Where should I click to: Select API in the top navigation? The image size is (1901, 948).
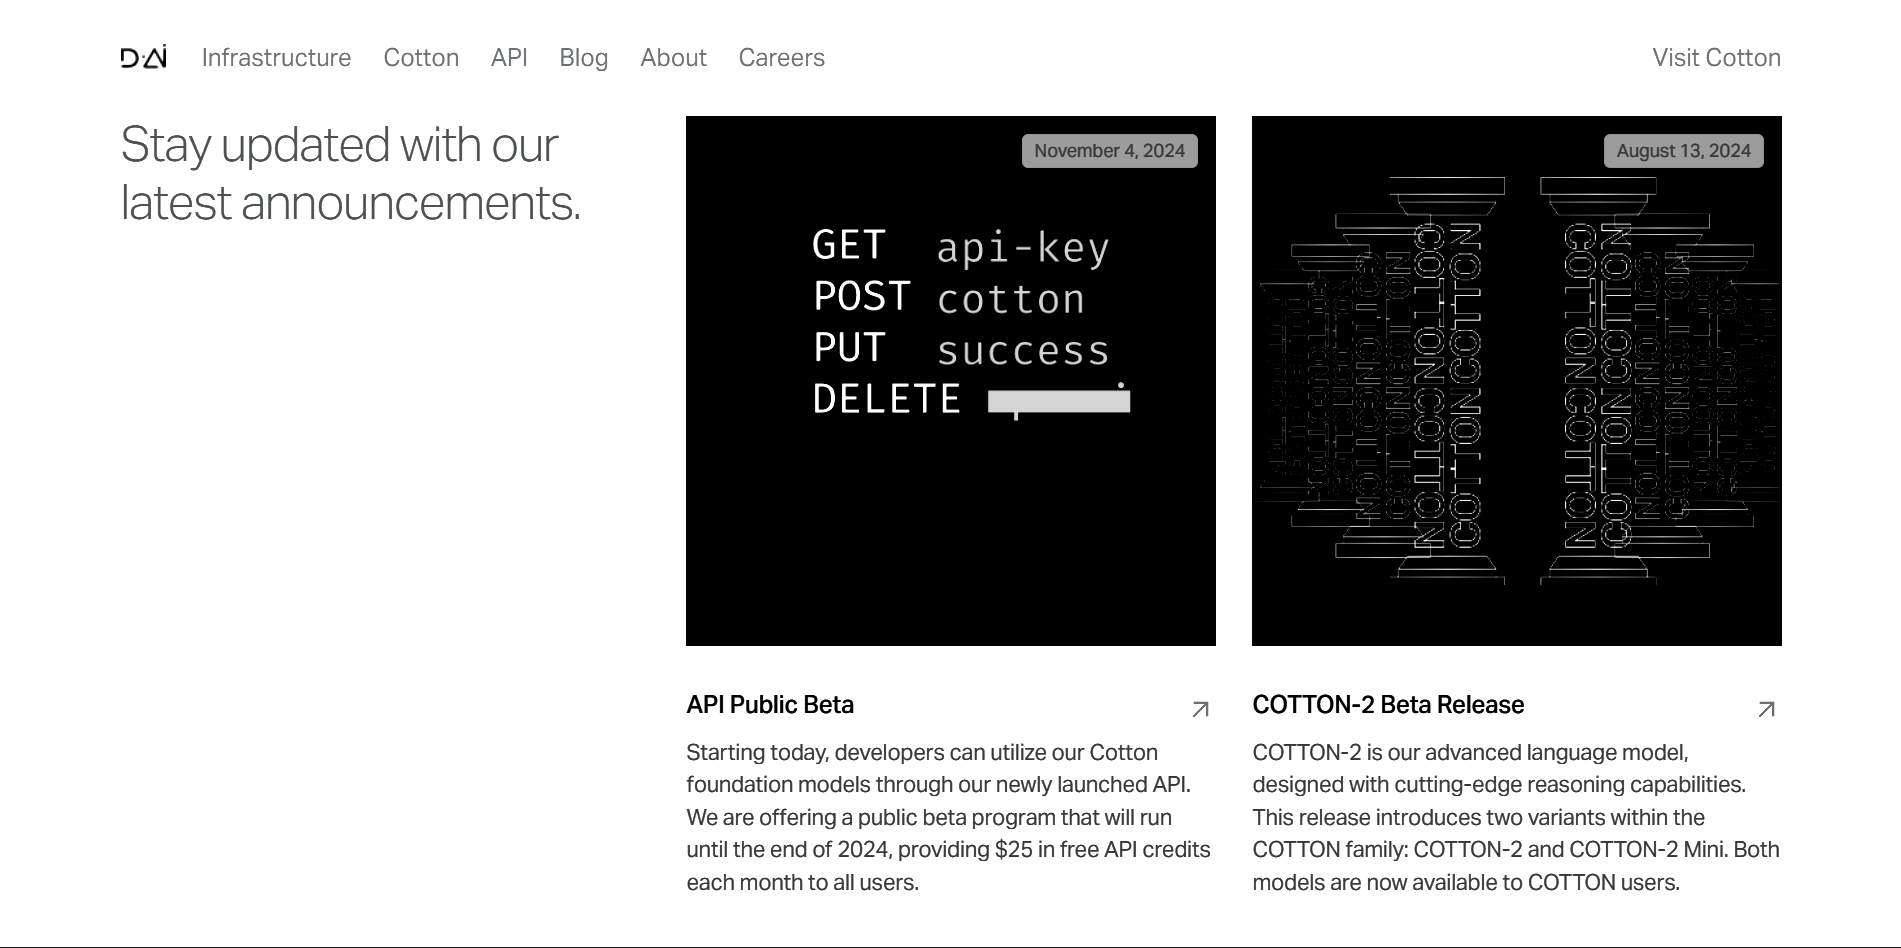[509, 58]
